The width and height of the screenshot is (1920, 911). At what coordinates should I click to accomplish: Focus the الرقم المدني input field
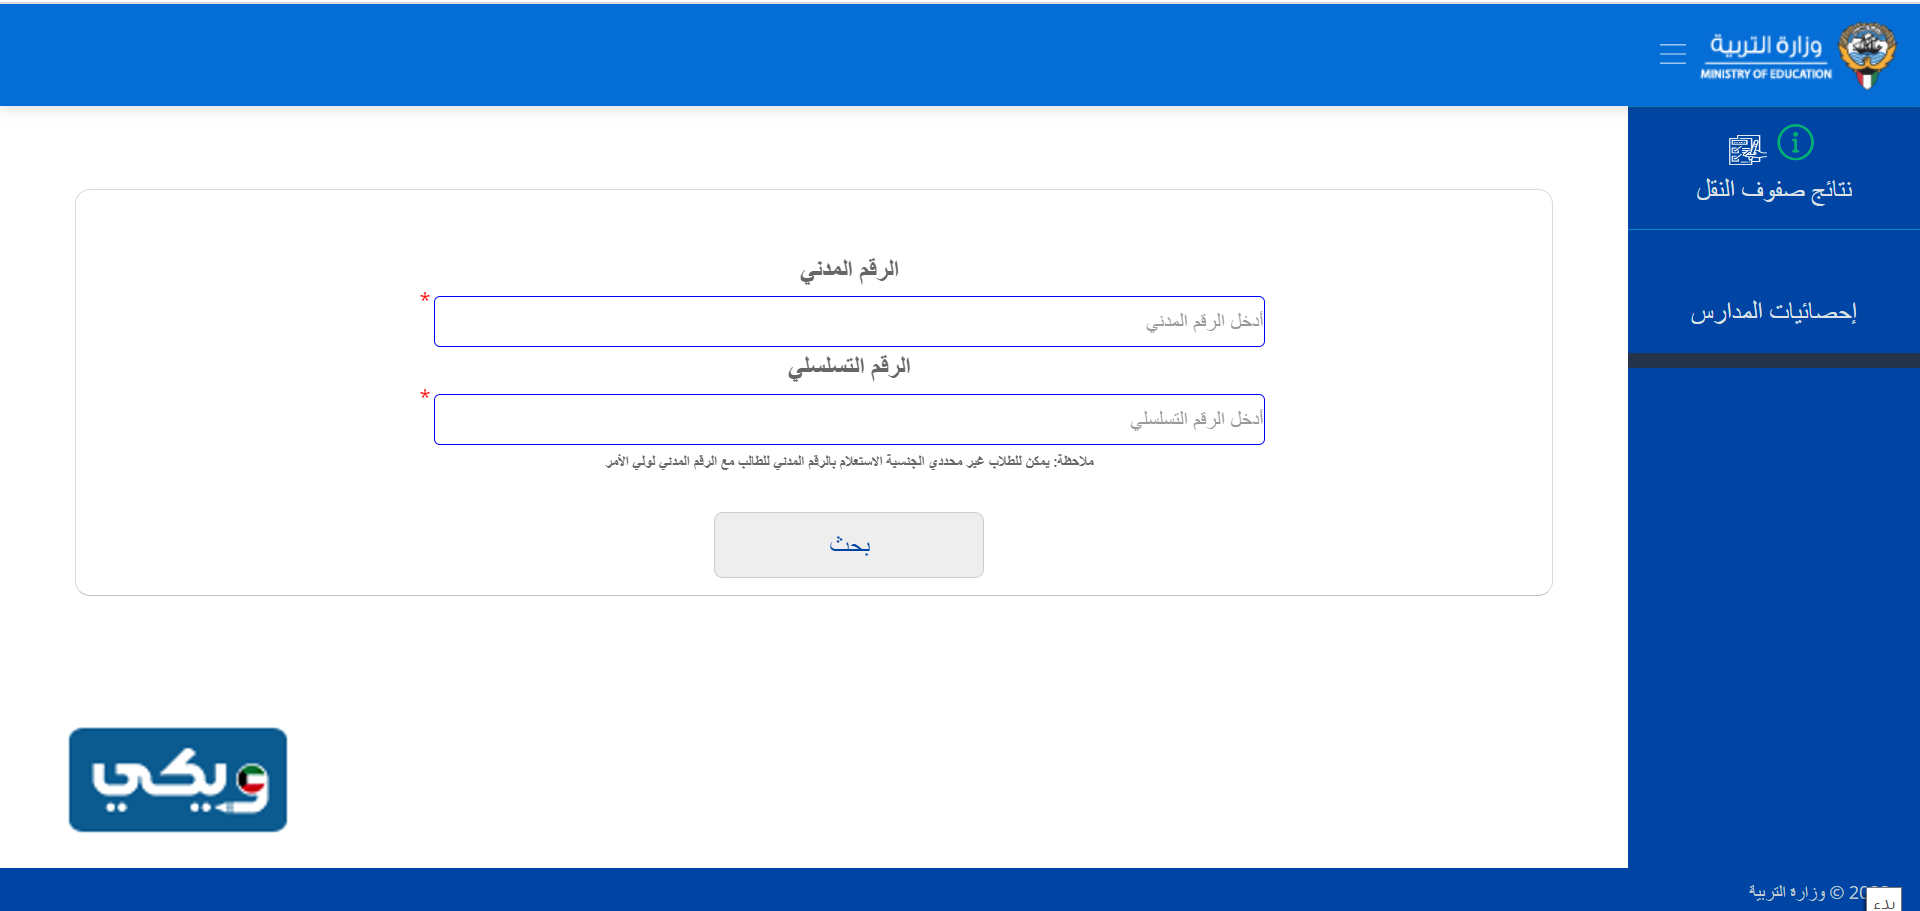(x=848, y=320)
